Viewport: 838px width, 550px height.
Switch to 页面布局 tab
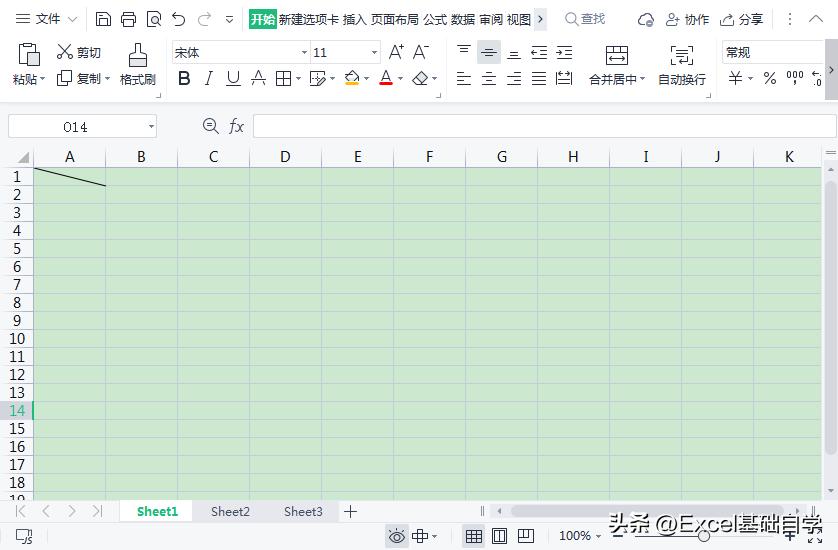pos(394,20)
